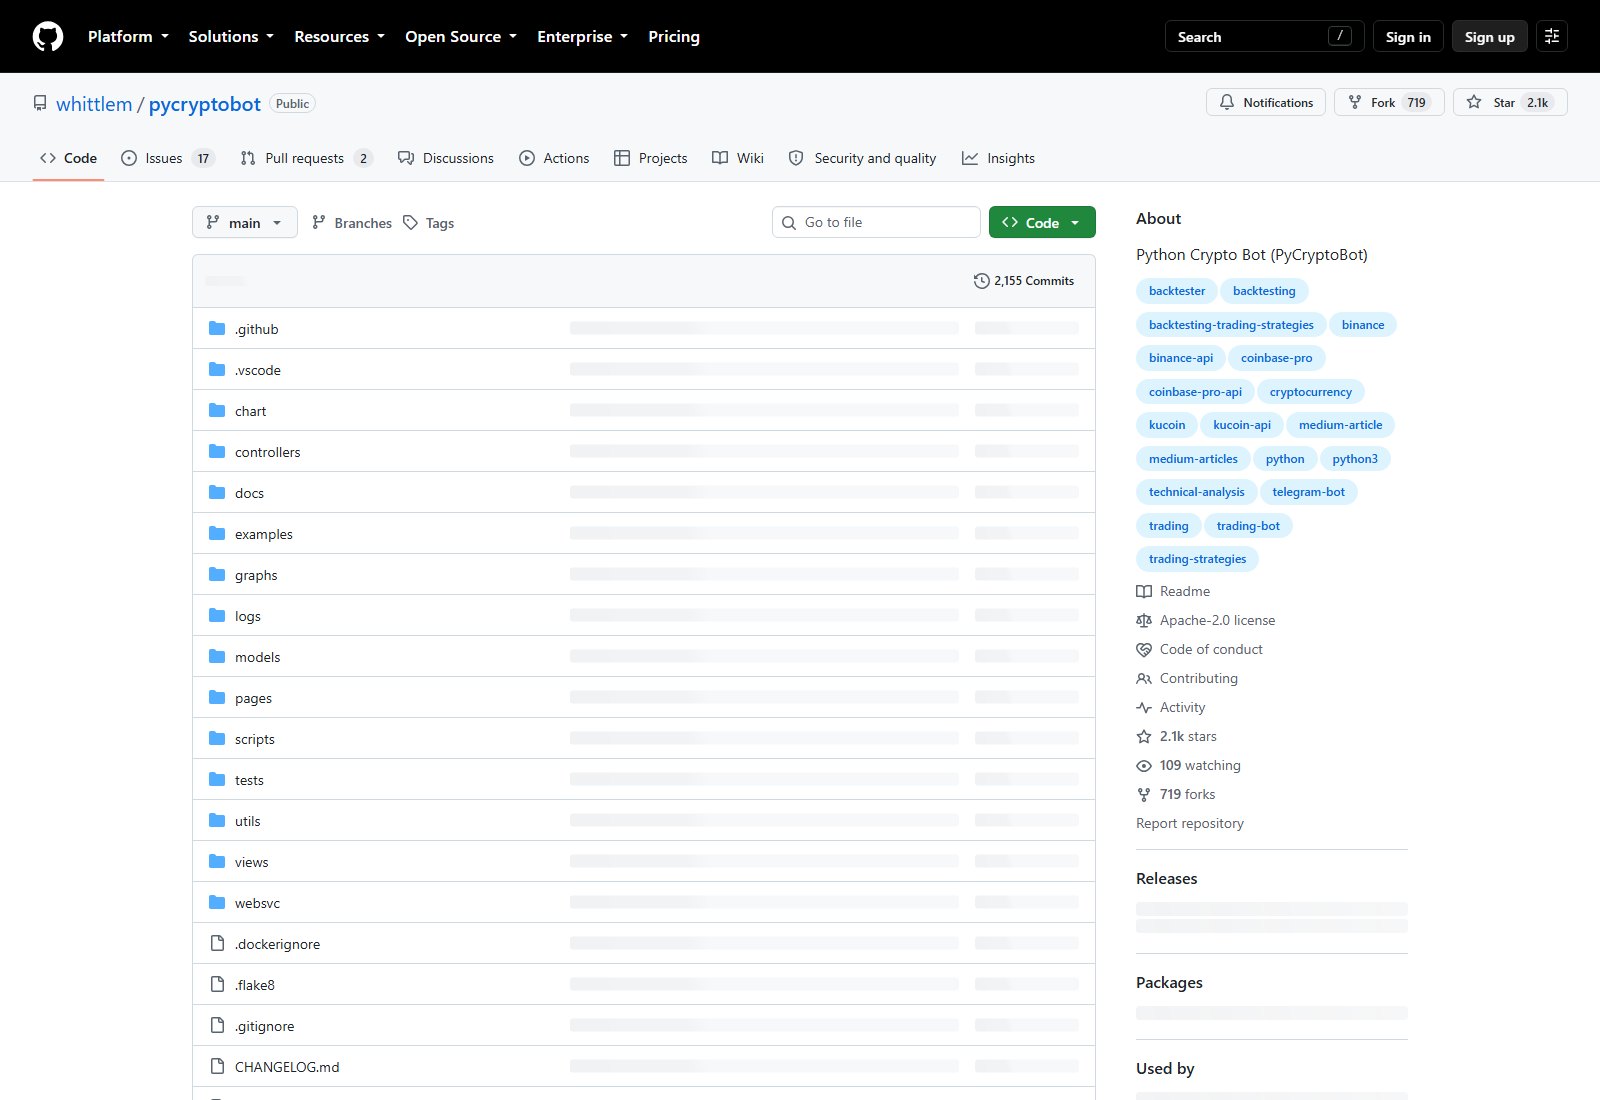Open the appearance settings icon in header
Screen dimensions: 1600x1100
[1552, 37]
